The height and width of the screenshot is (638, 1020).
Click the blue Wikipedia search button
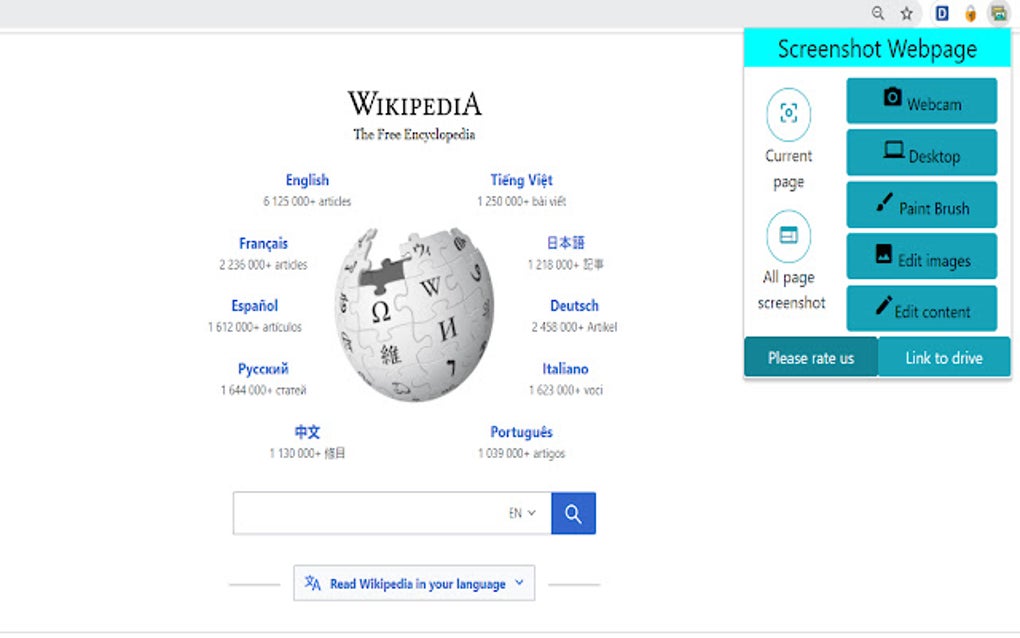coord(573,513)
